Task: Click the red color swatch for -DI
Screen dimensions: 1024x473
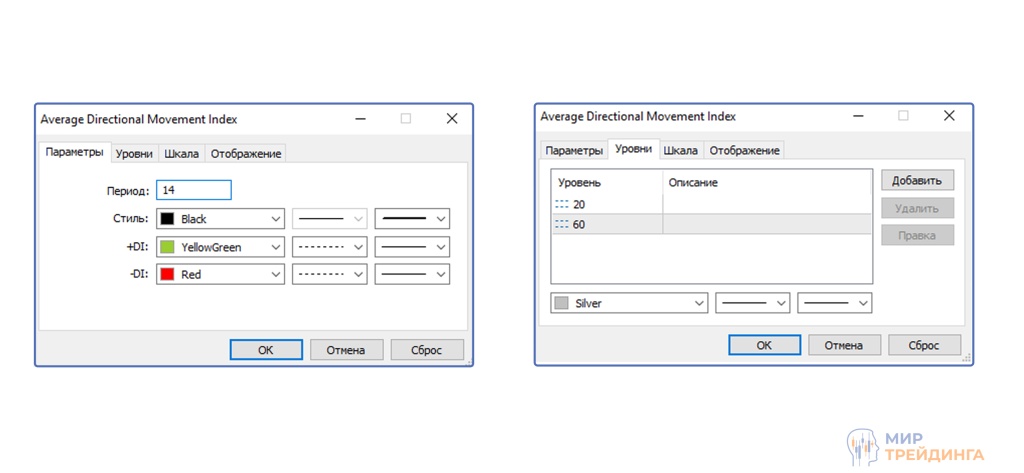Action: tap(168, 274)
